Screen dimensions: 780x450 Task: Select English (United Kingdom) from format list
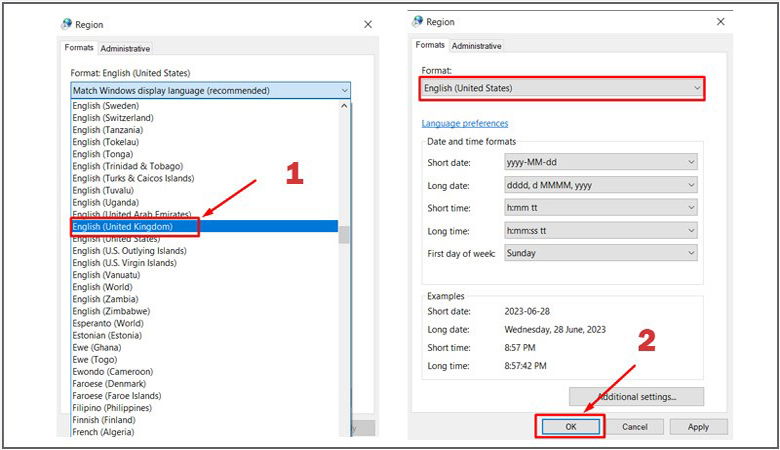135,227
